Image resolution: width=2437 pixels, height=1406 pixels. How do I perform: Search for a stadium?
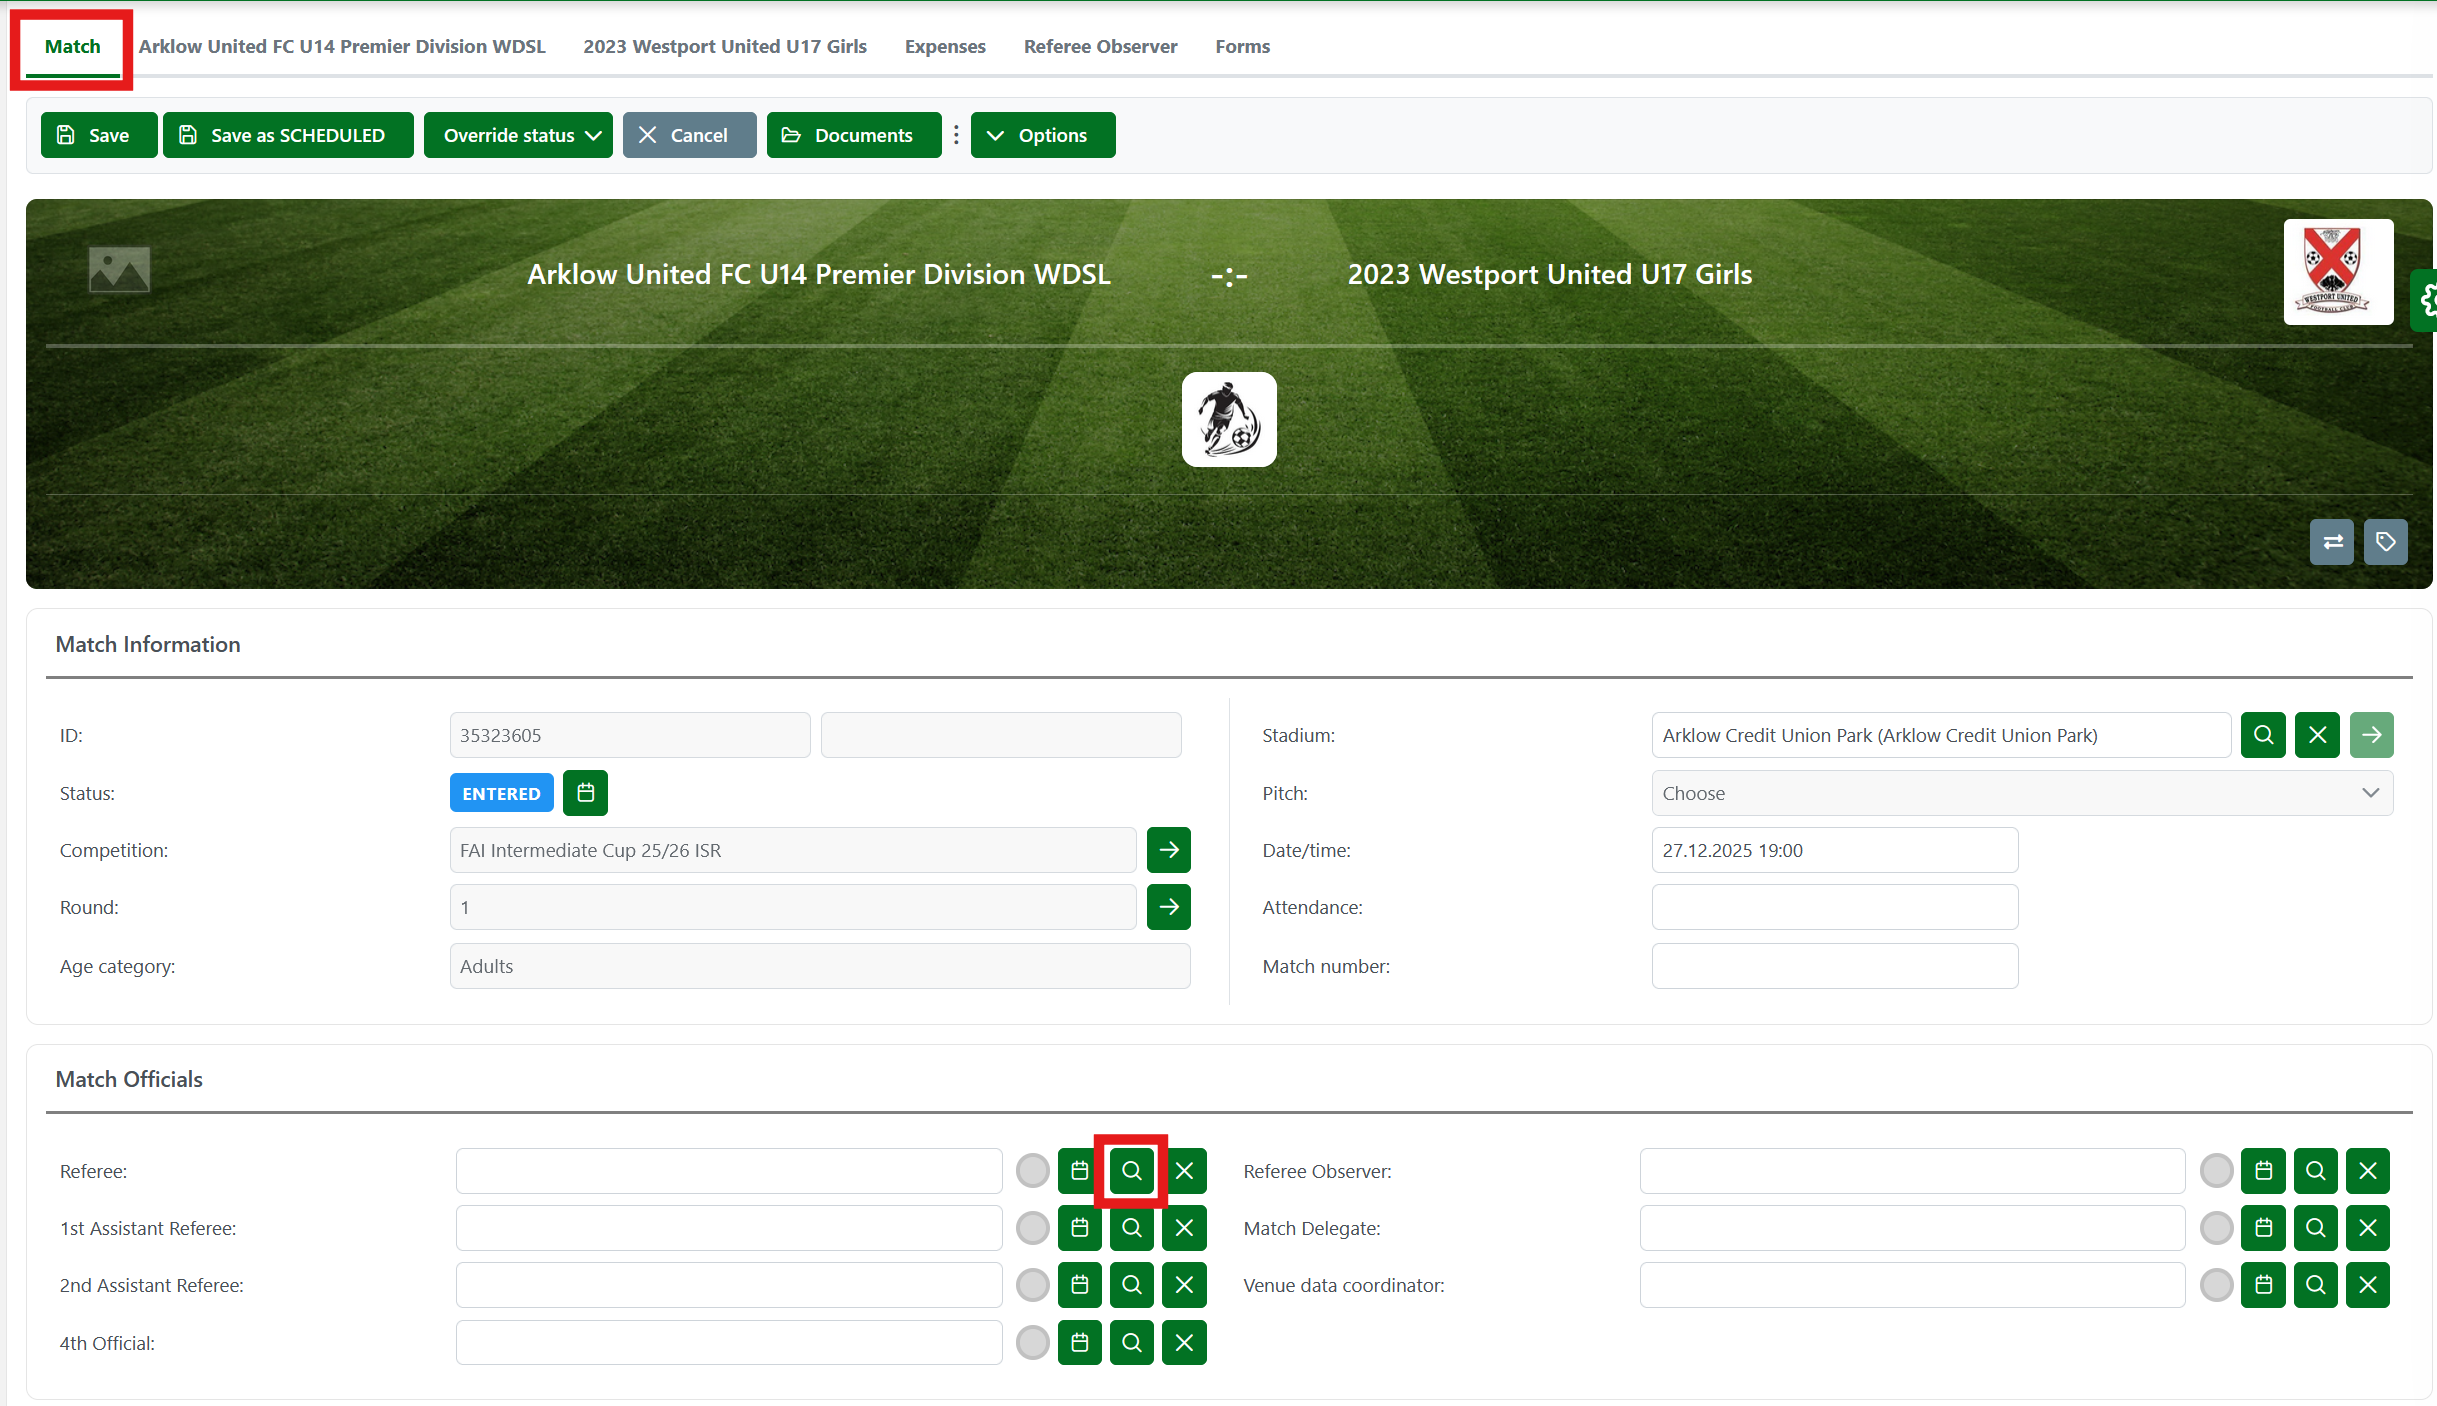(x=2263, y=735)
